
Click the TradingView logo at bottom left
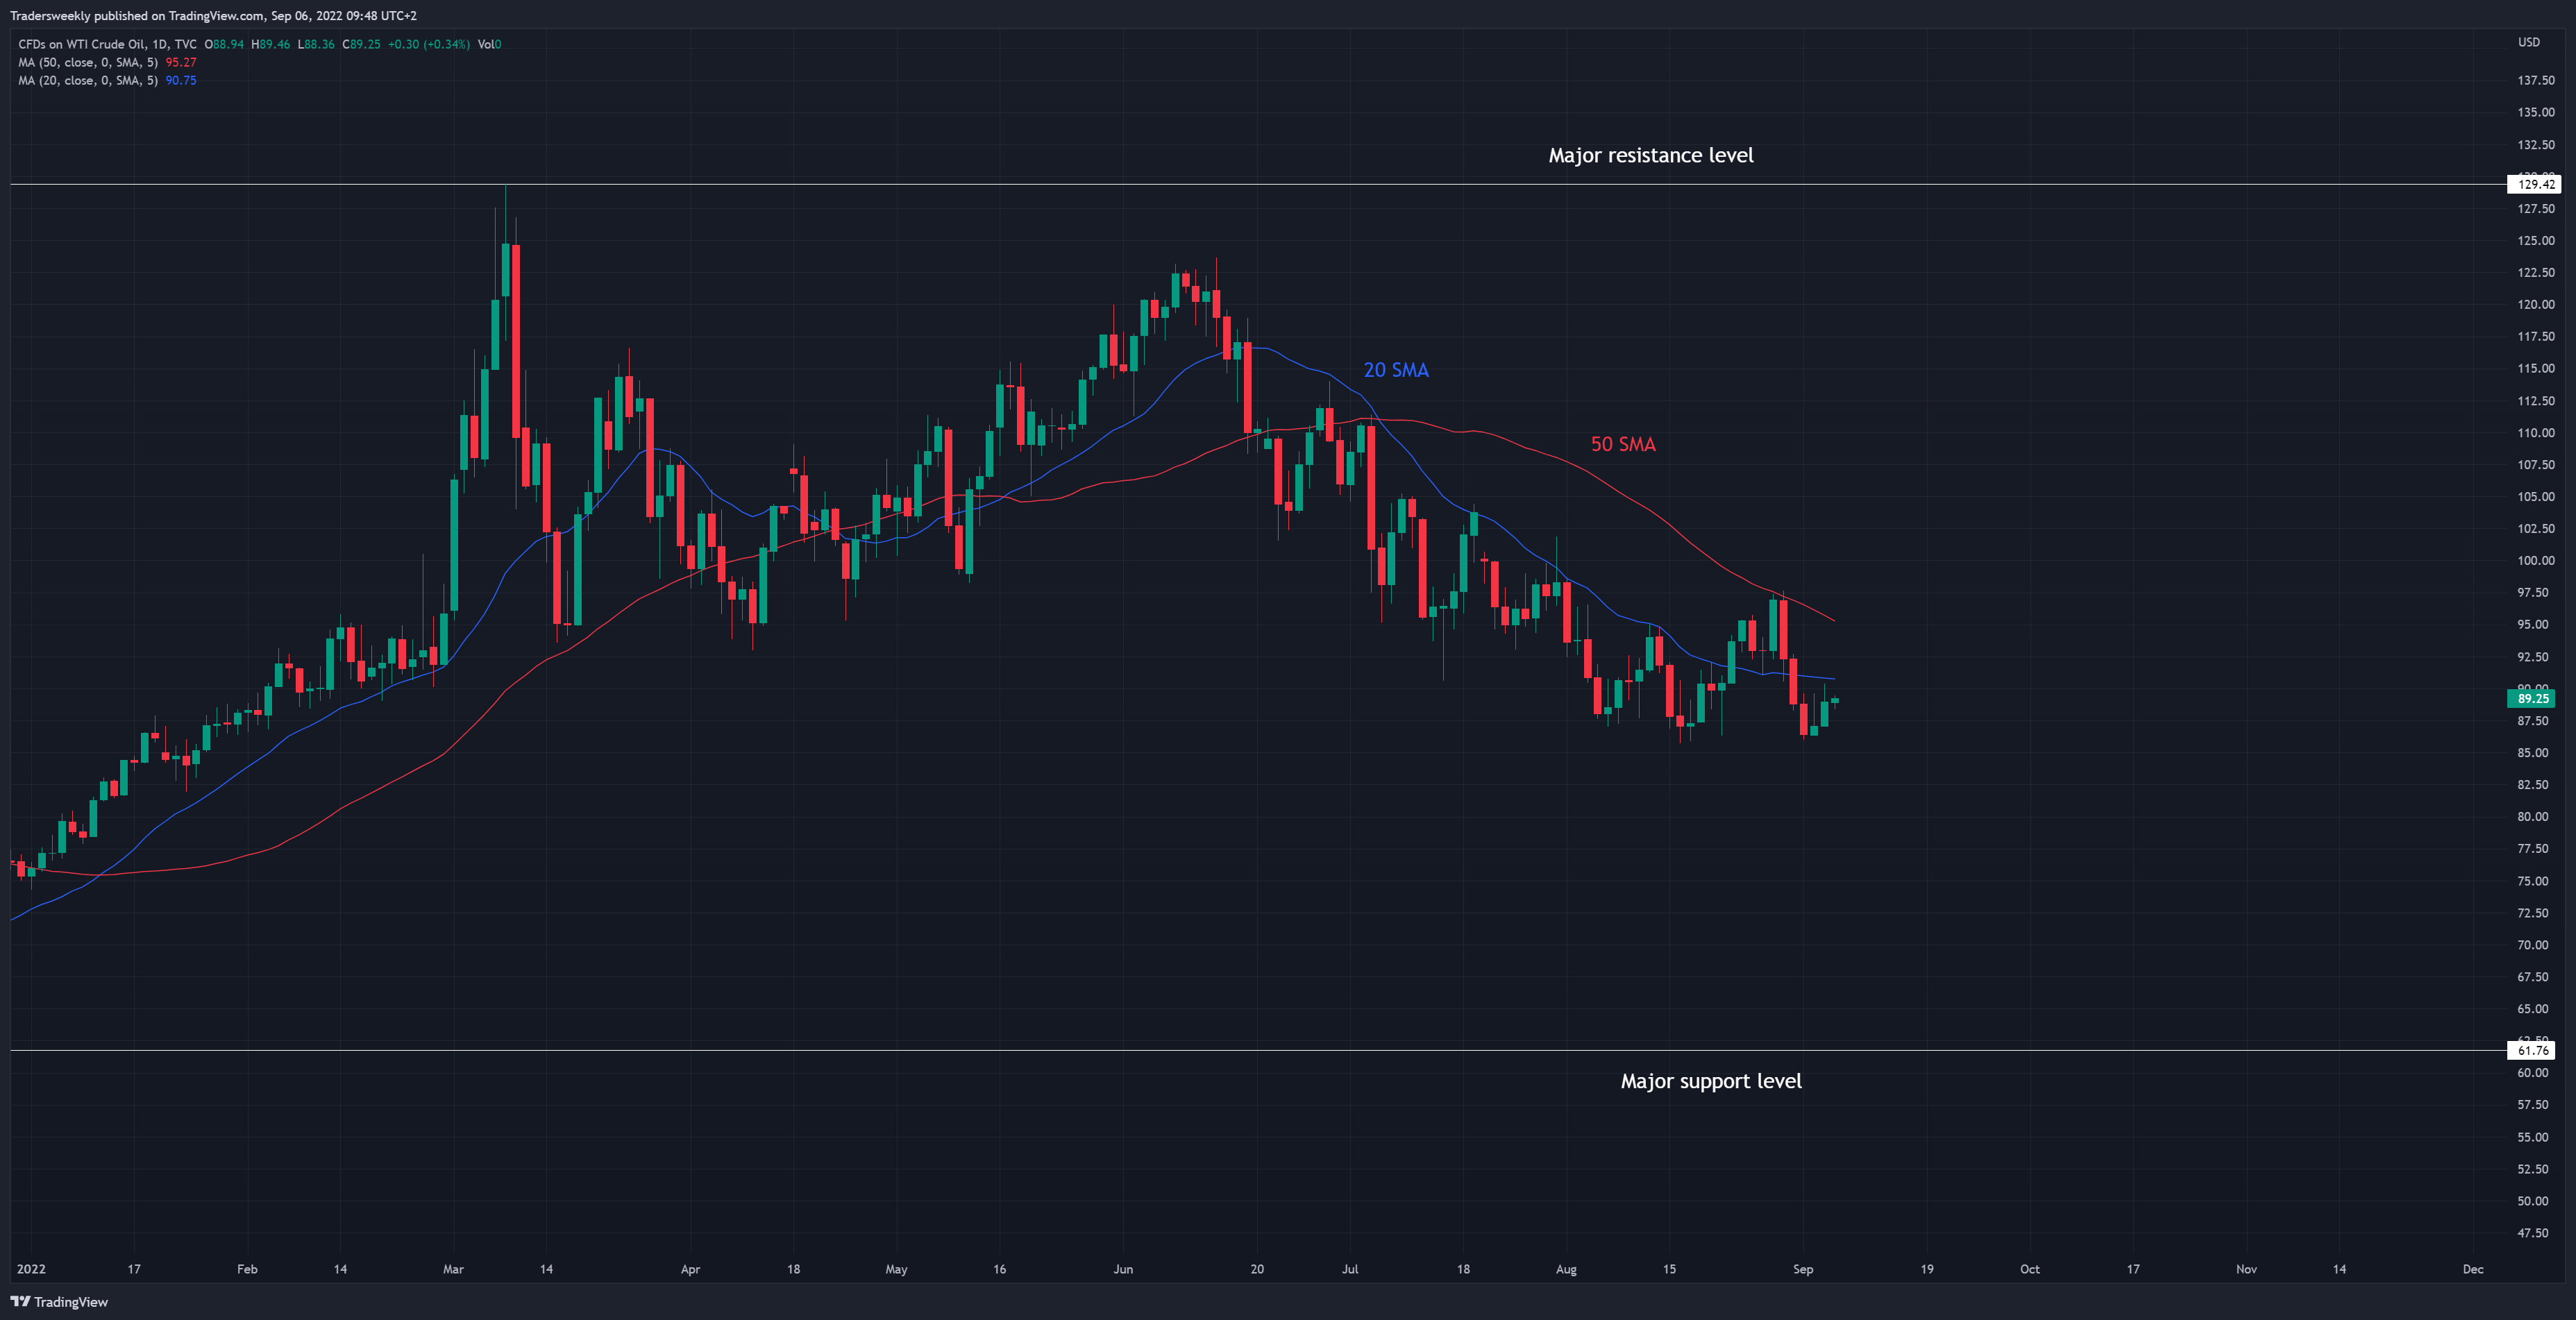coord(59,1301)
